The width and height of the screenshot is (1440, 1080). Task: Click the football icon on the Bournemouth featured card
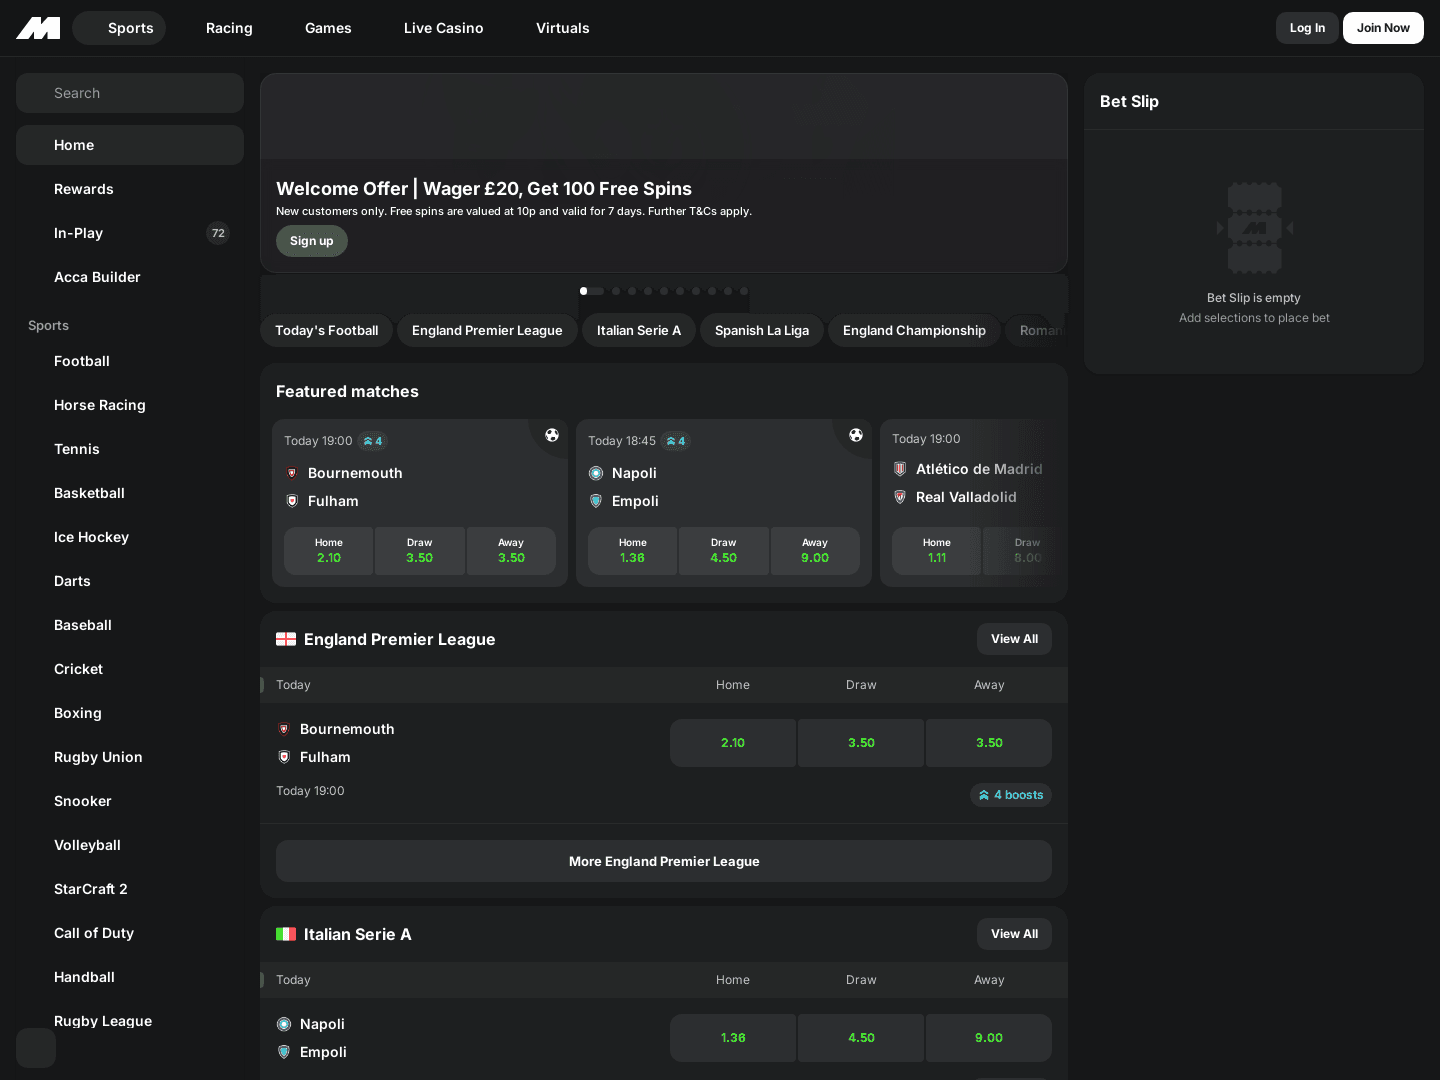[x=552, y=435]
